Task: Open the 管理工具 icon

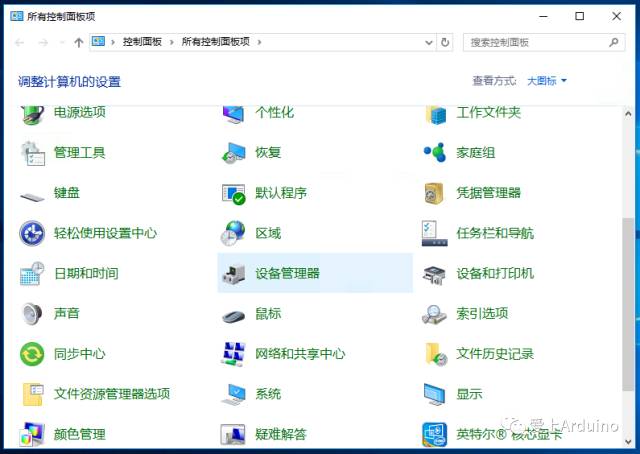Action: (33, 153)
